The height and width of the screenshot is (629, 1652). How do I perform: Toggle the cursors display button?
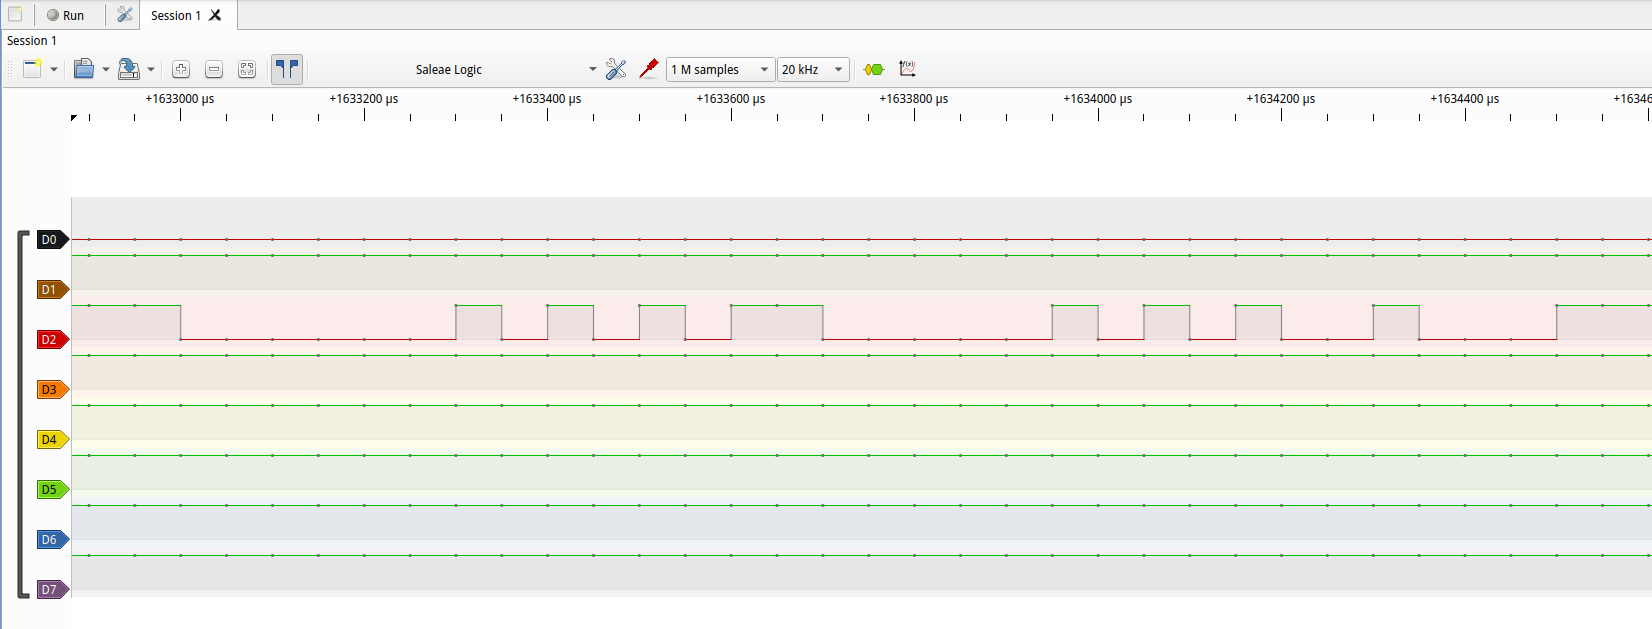(x=287, y=69)
